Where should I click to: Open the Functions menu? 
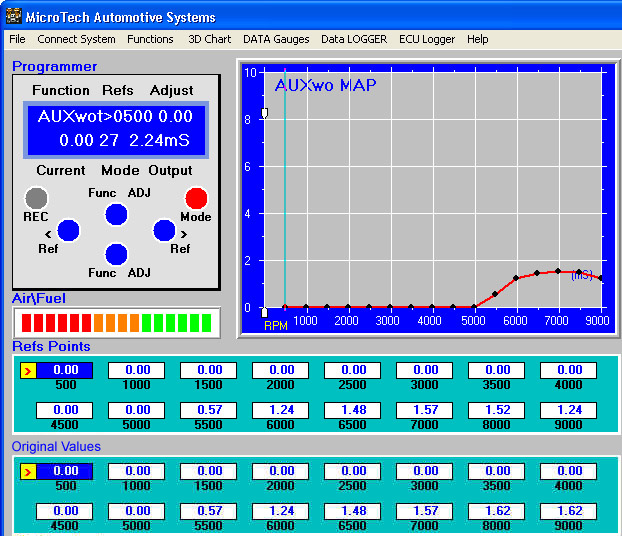pyautogui.click(x=150, y=39)
